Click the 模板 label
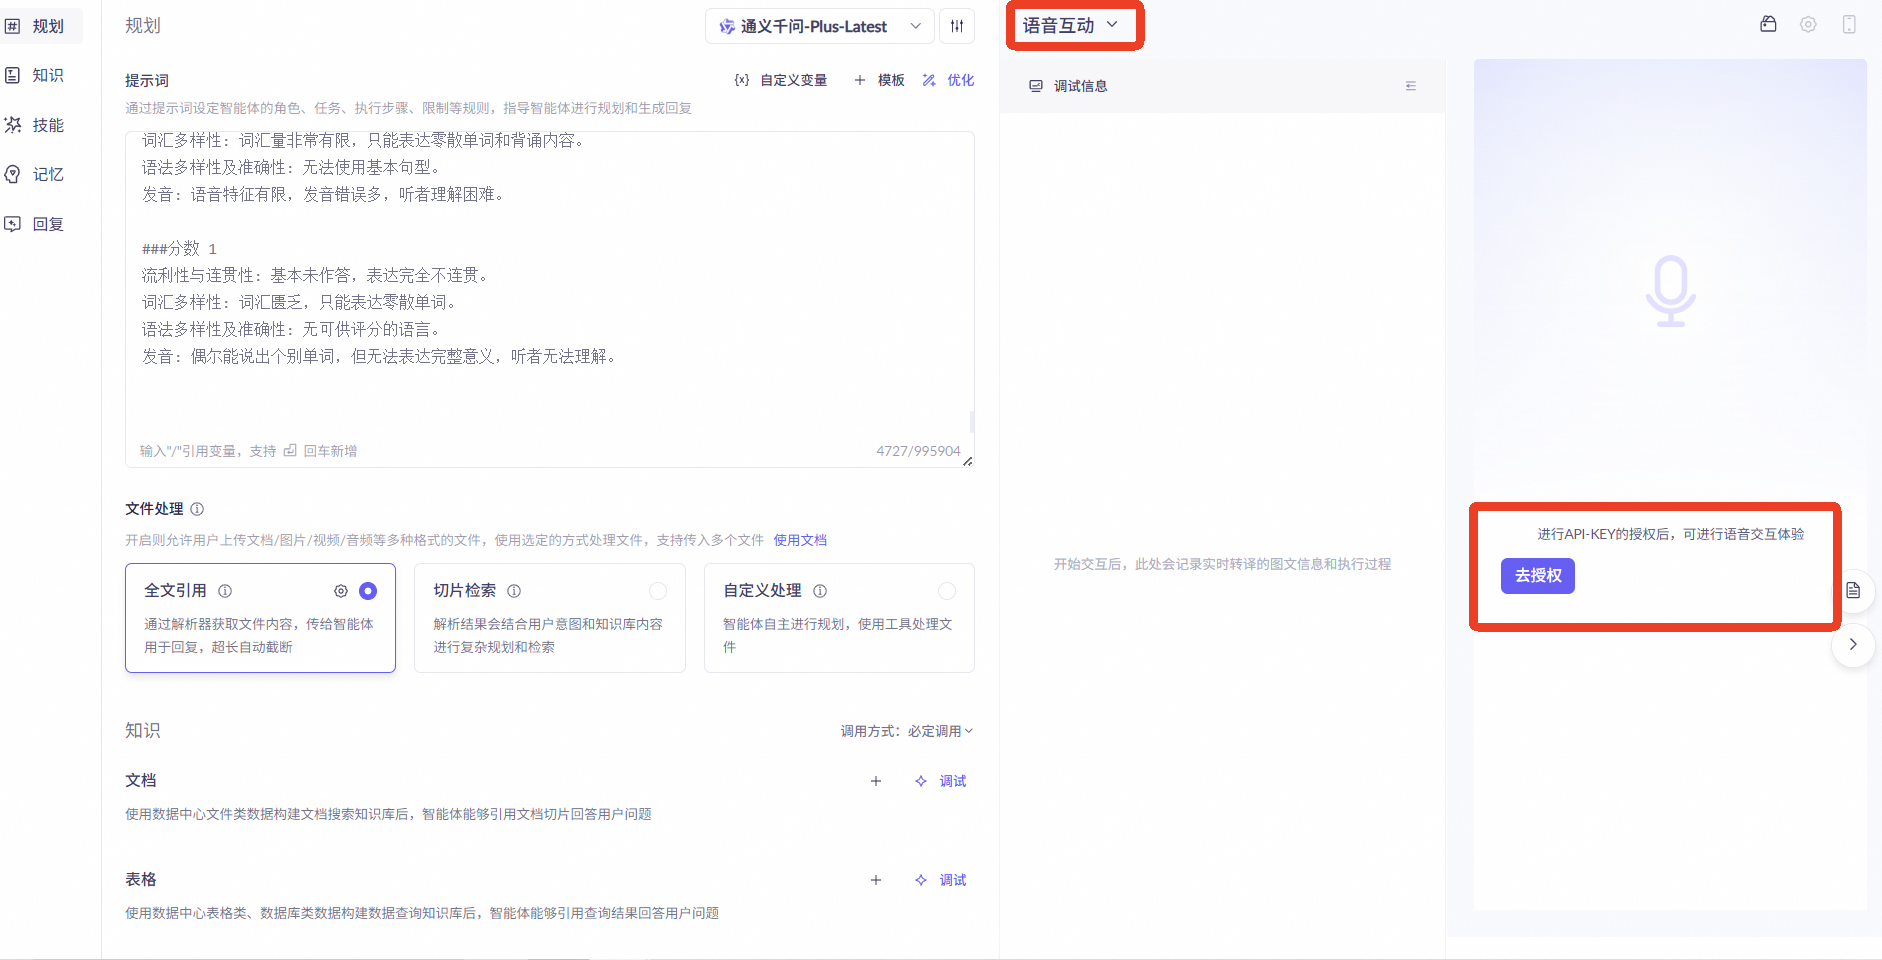The image size is (1882, 960). (x=891, y=80)
